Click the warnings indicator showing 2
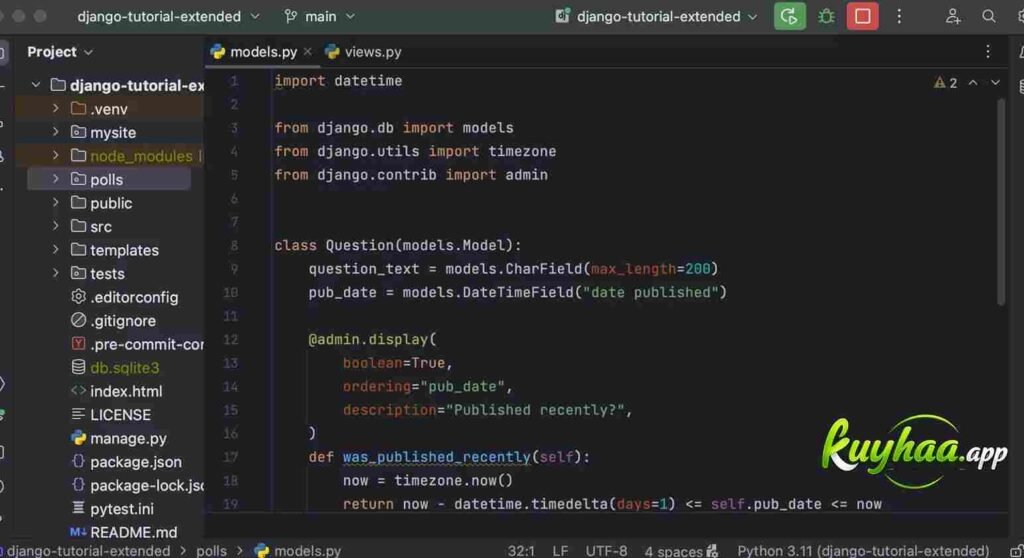The height and width of the screenshot is (558, 1024). coord(945,83)
